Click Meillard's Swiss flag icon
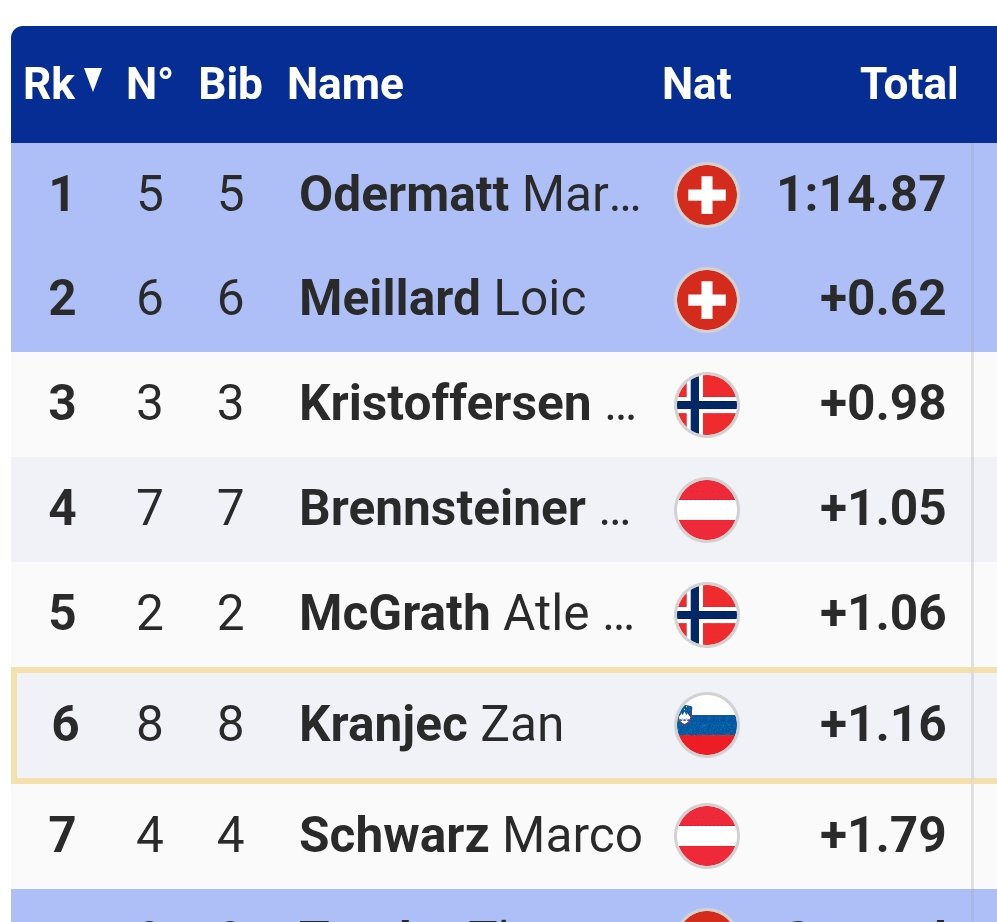Screen dimensions: 997x922 pyautogui.click(x=706, y=300)
